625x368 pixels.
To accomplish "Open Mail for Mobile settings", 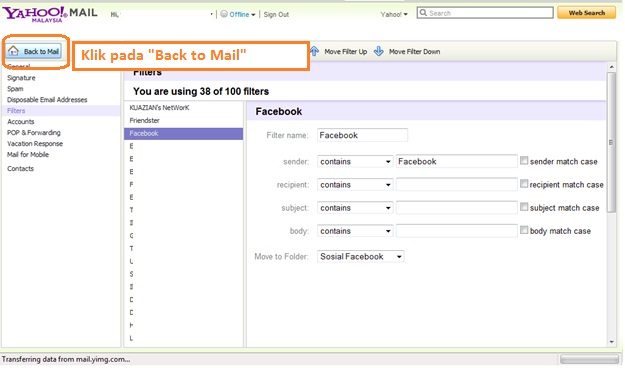I will coord(28,154).
